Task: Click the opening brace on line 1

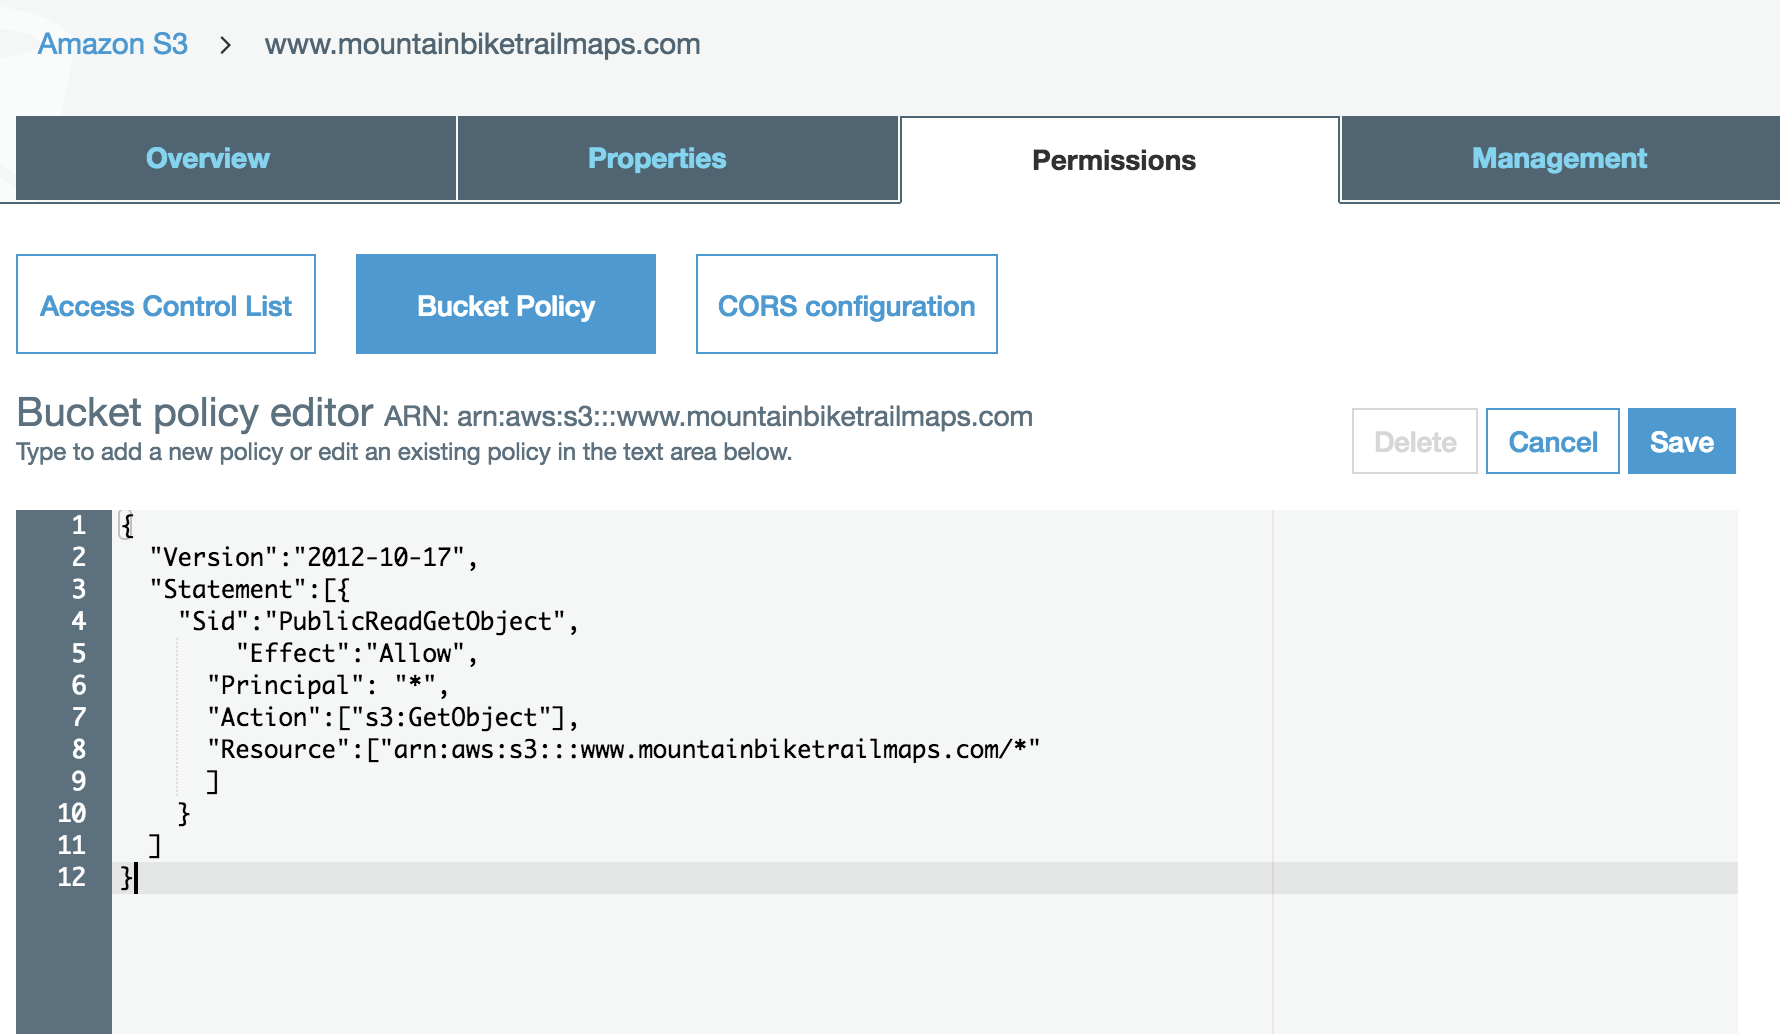Action: coord(127,525)
